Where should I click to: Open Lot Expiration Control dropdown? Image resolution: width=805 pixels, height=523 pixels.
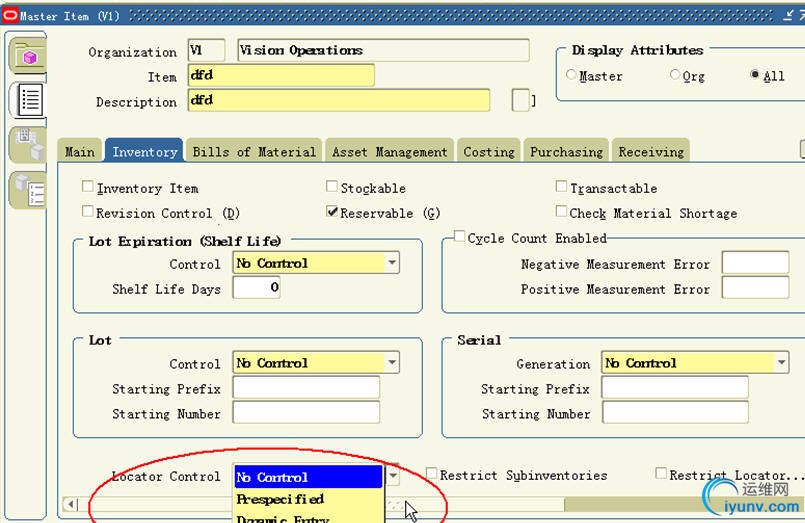[392, 263]
